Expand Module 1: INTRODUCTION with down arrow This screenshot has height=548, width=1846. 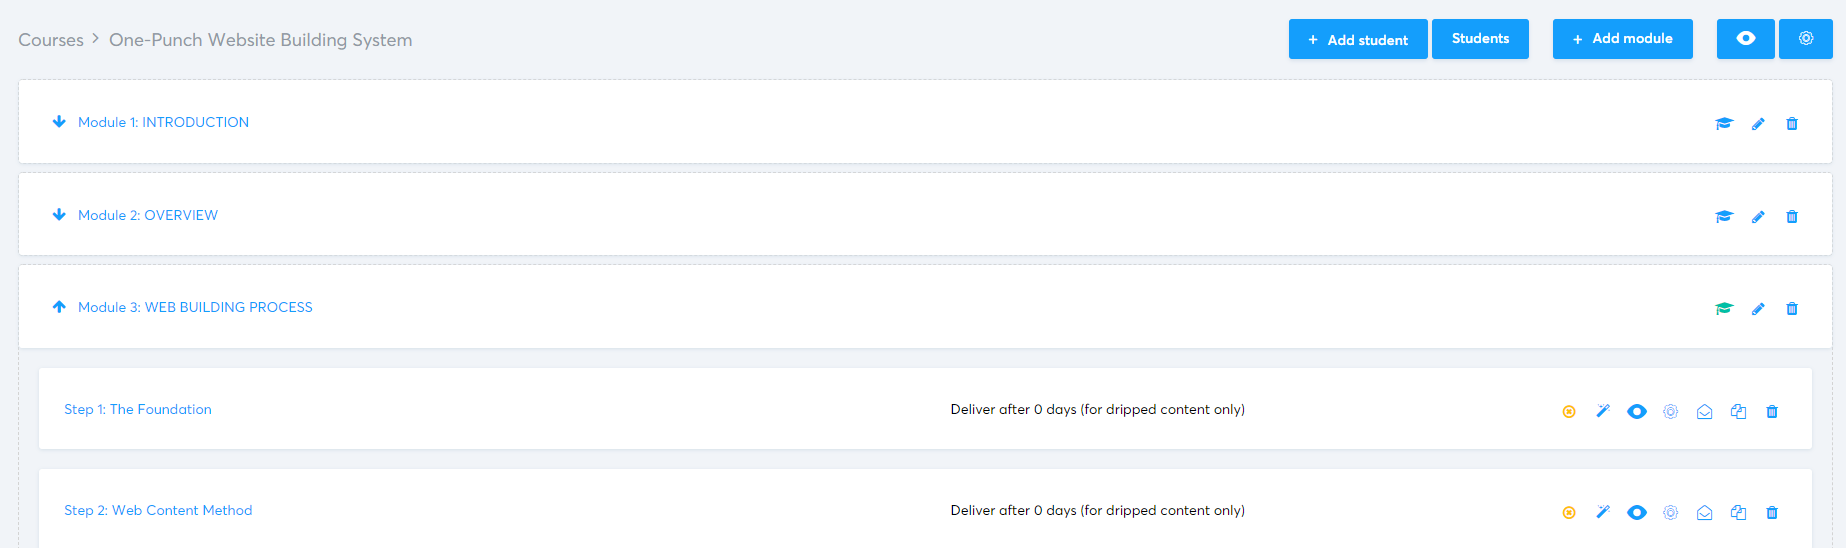[x=59, y=122]
